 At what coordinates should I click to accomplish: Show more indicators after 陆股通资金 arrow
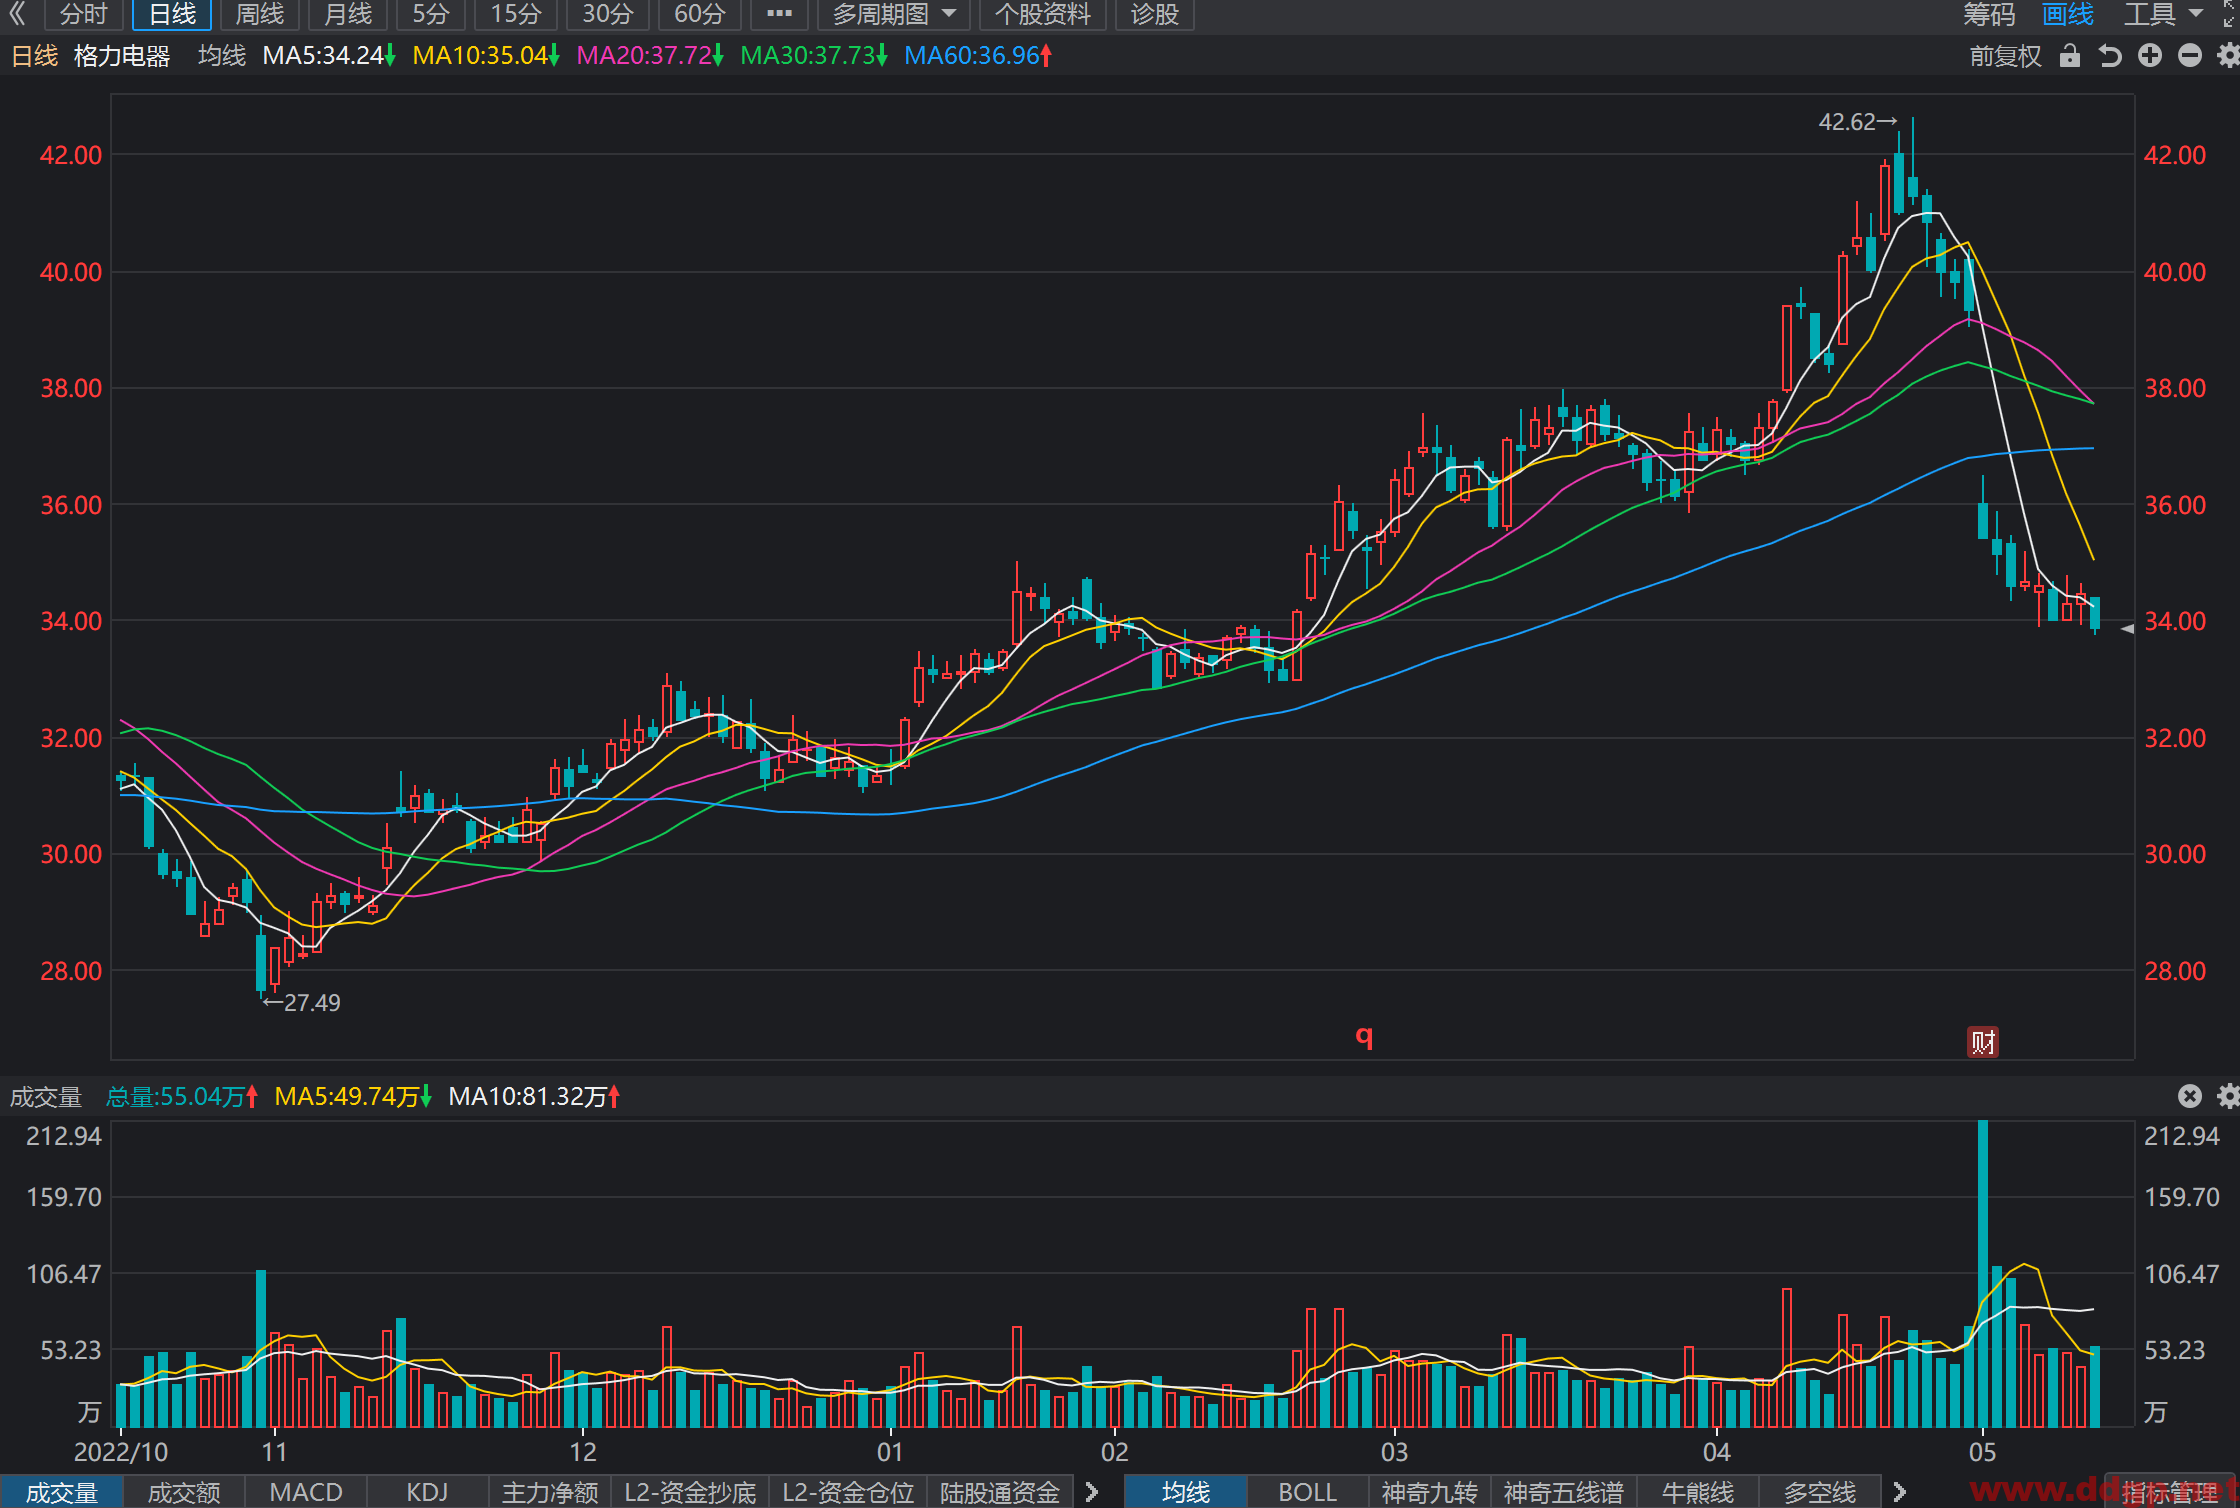point(1093,1492)
